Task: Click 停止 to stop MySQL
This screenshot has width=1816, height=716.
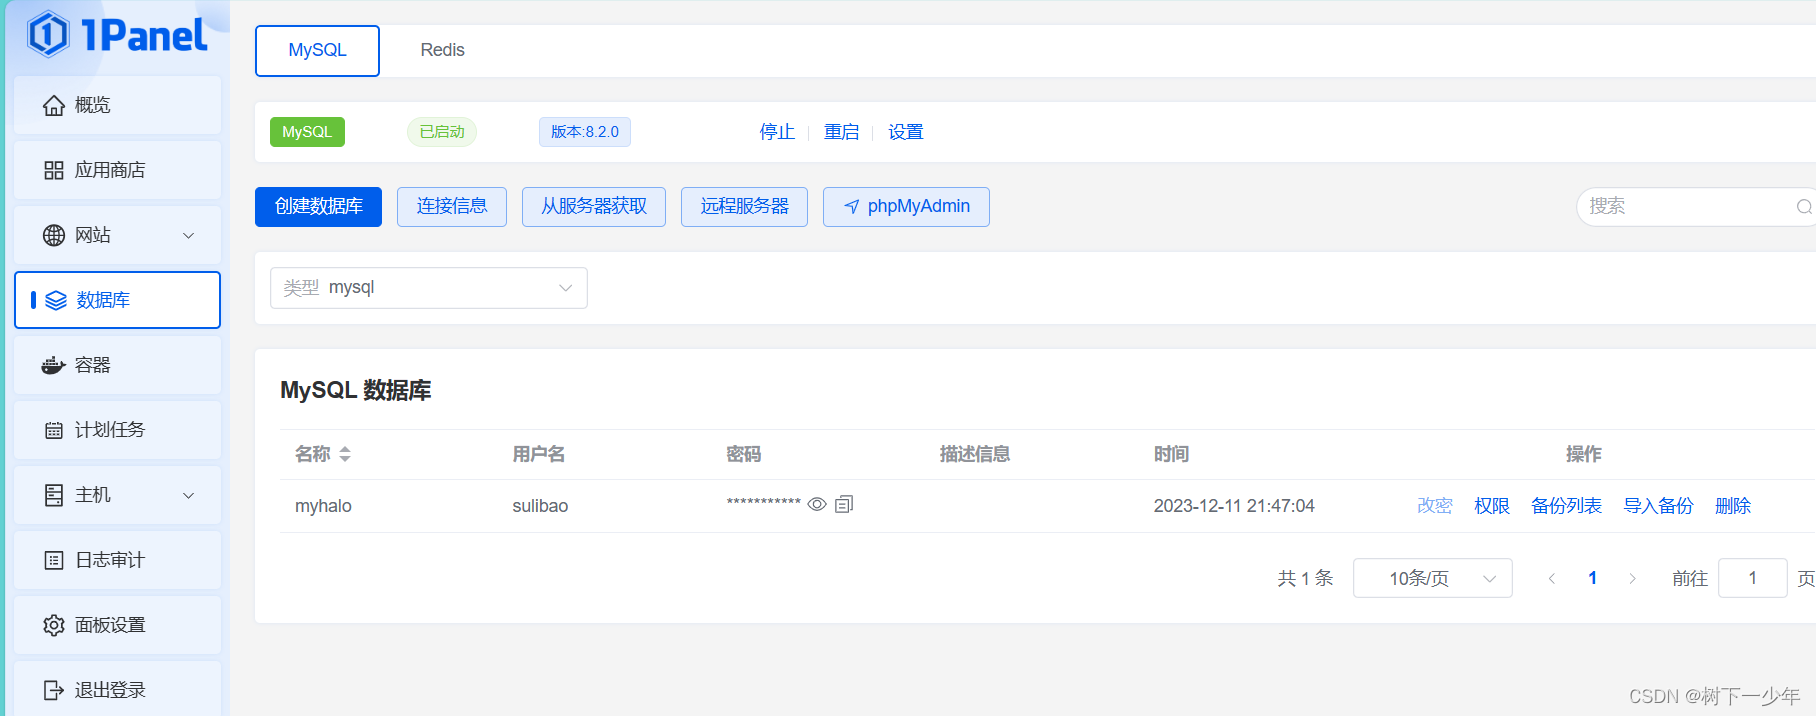Action: [777, 132]
